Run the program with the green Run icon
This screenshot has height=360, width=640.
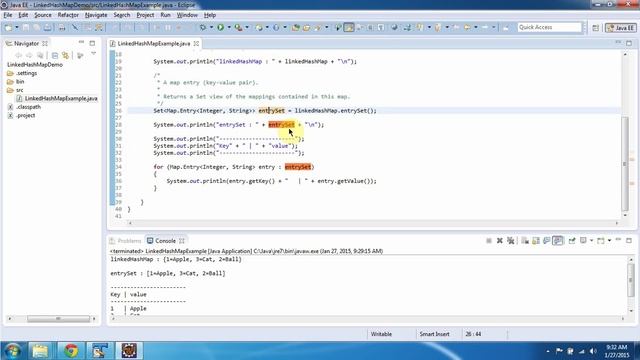220,27
